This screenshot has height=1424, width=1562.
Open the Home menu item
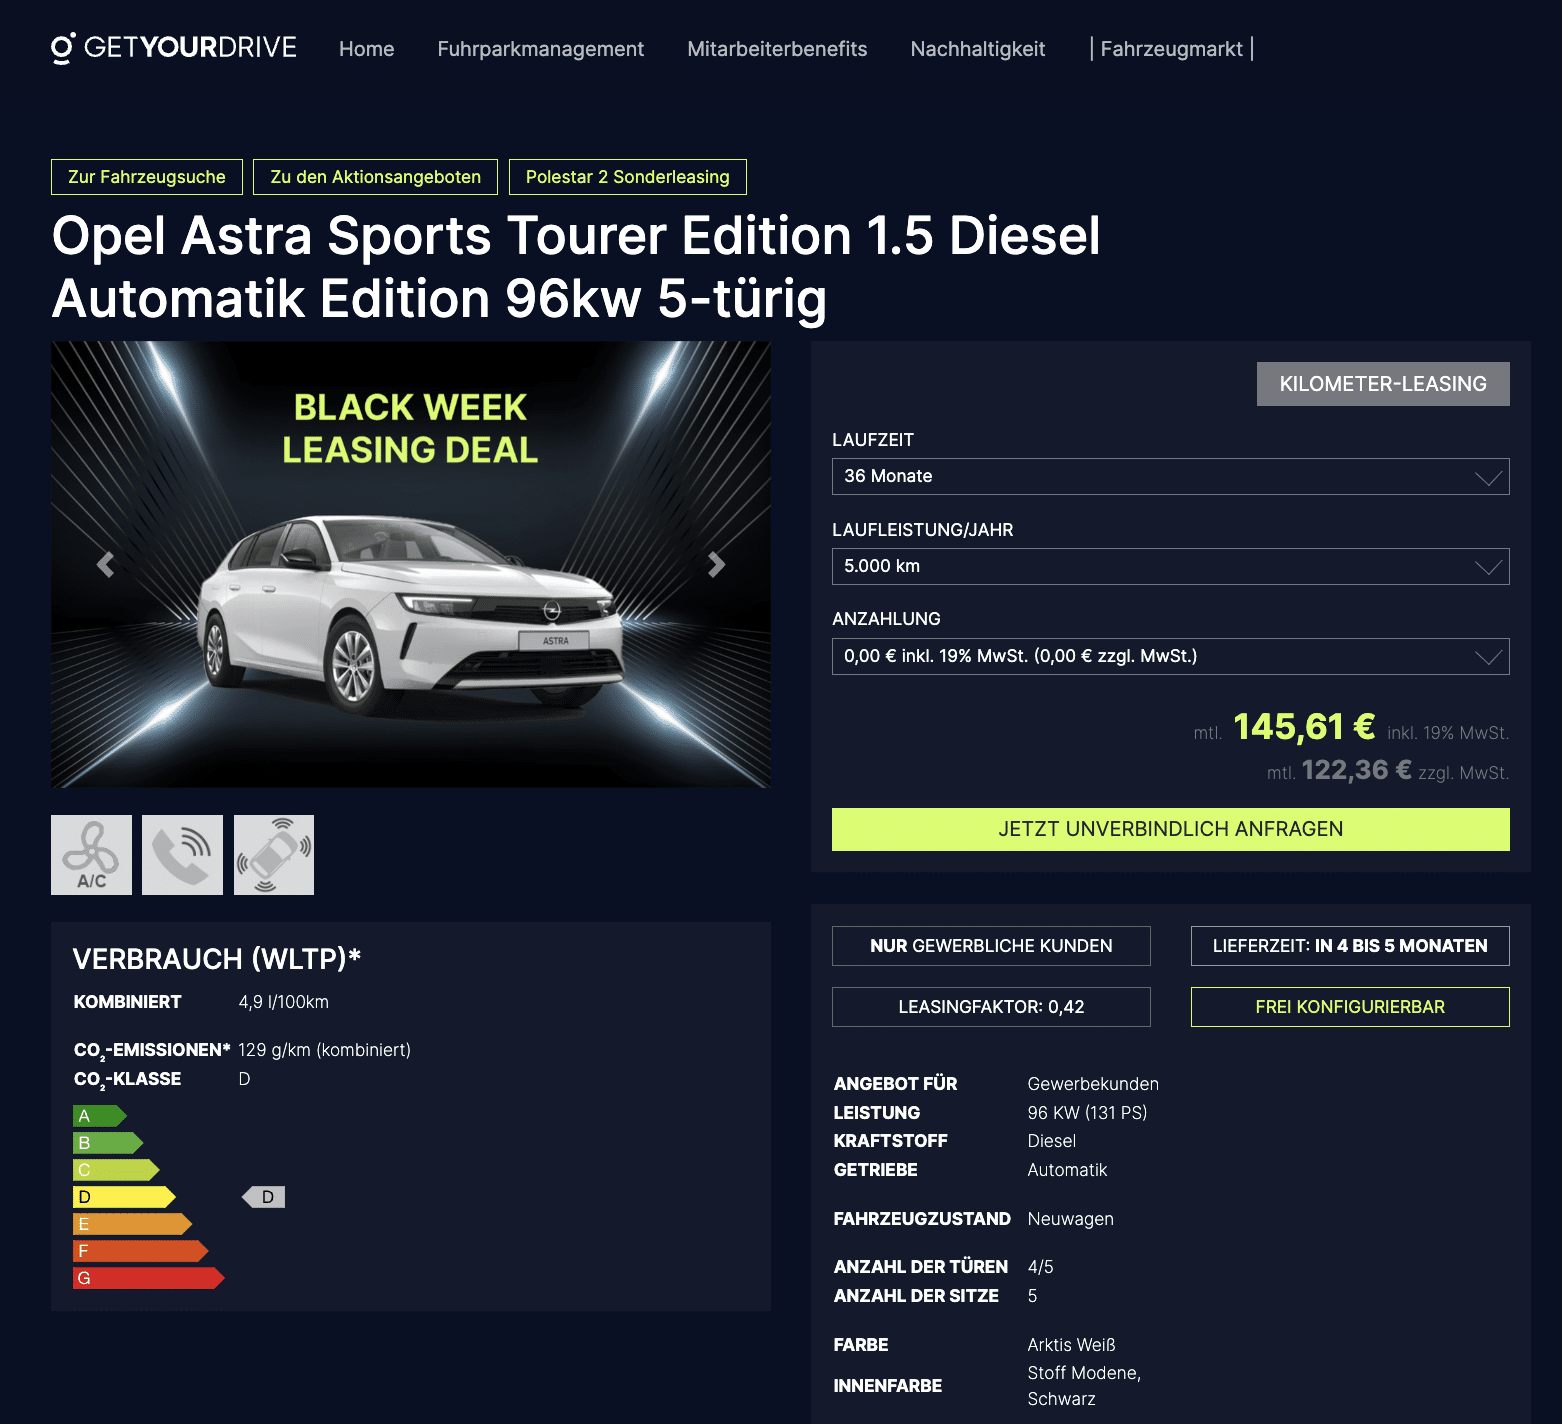366,49
